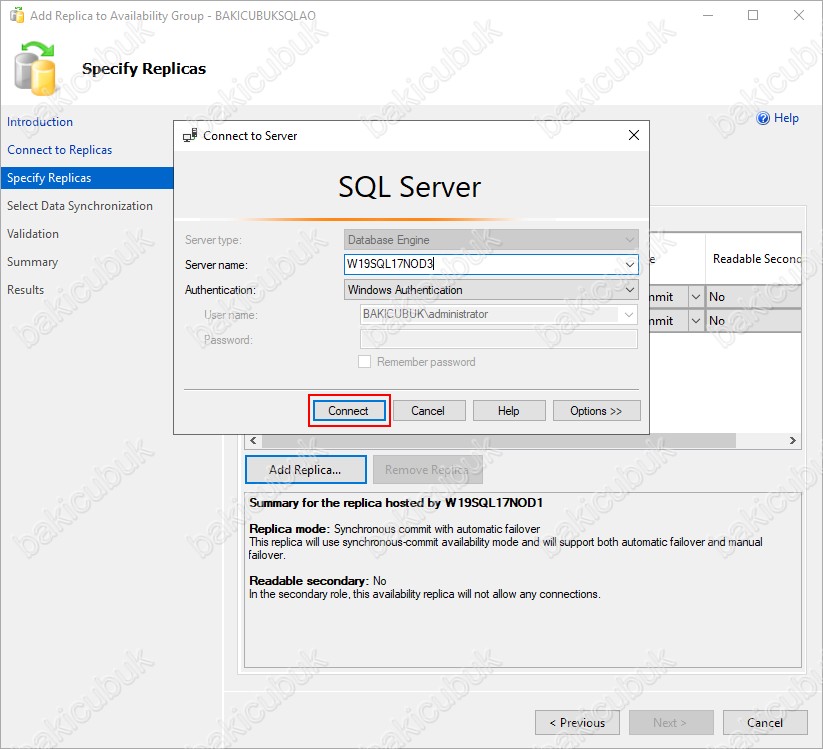Open the Server name dropdown list

click(629, 265)
